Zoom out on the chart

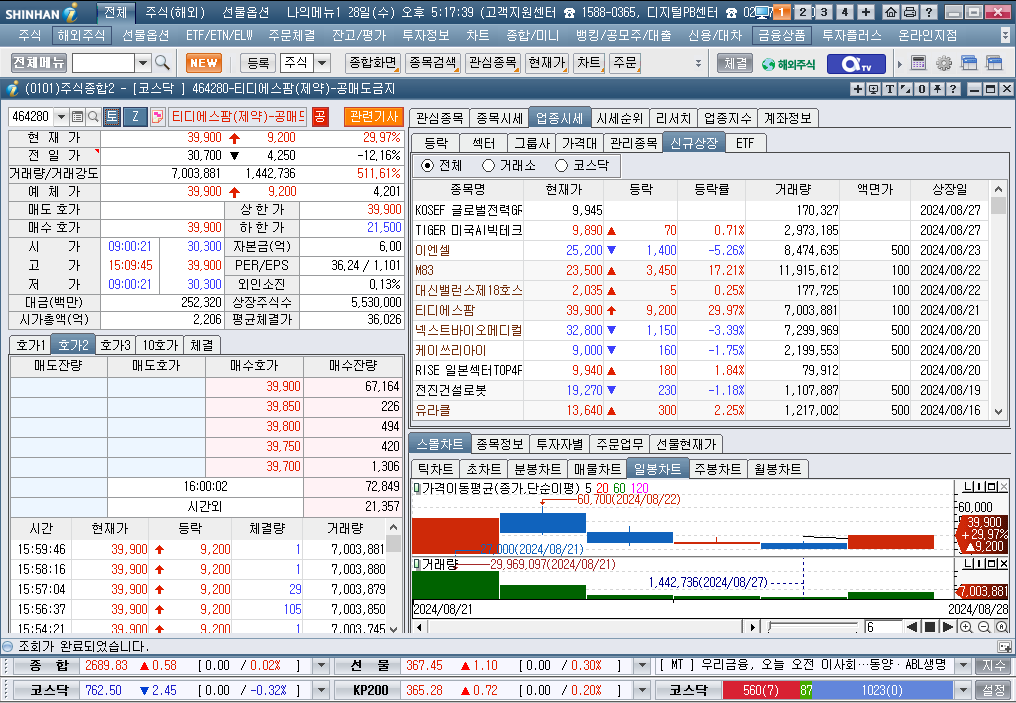click(x=984, y=627)
